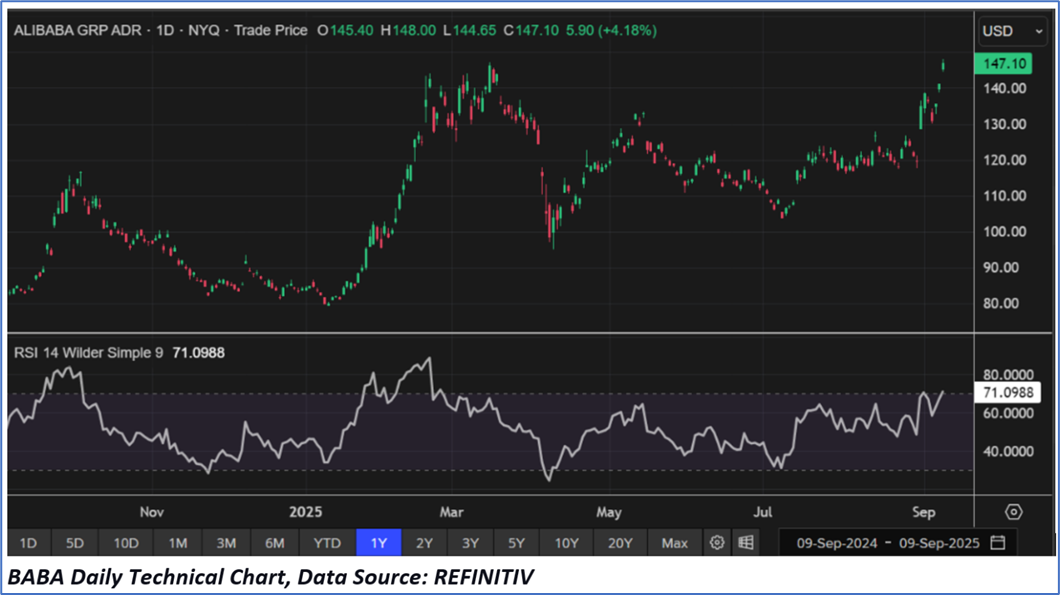Click the 40.0000 RSI axis label

1008,451
